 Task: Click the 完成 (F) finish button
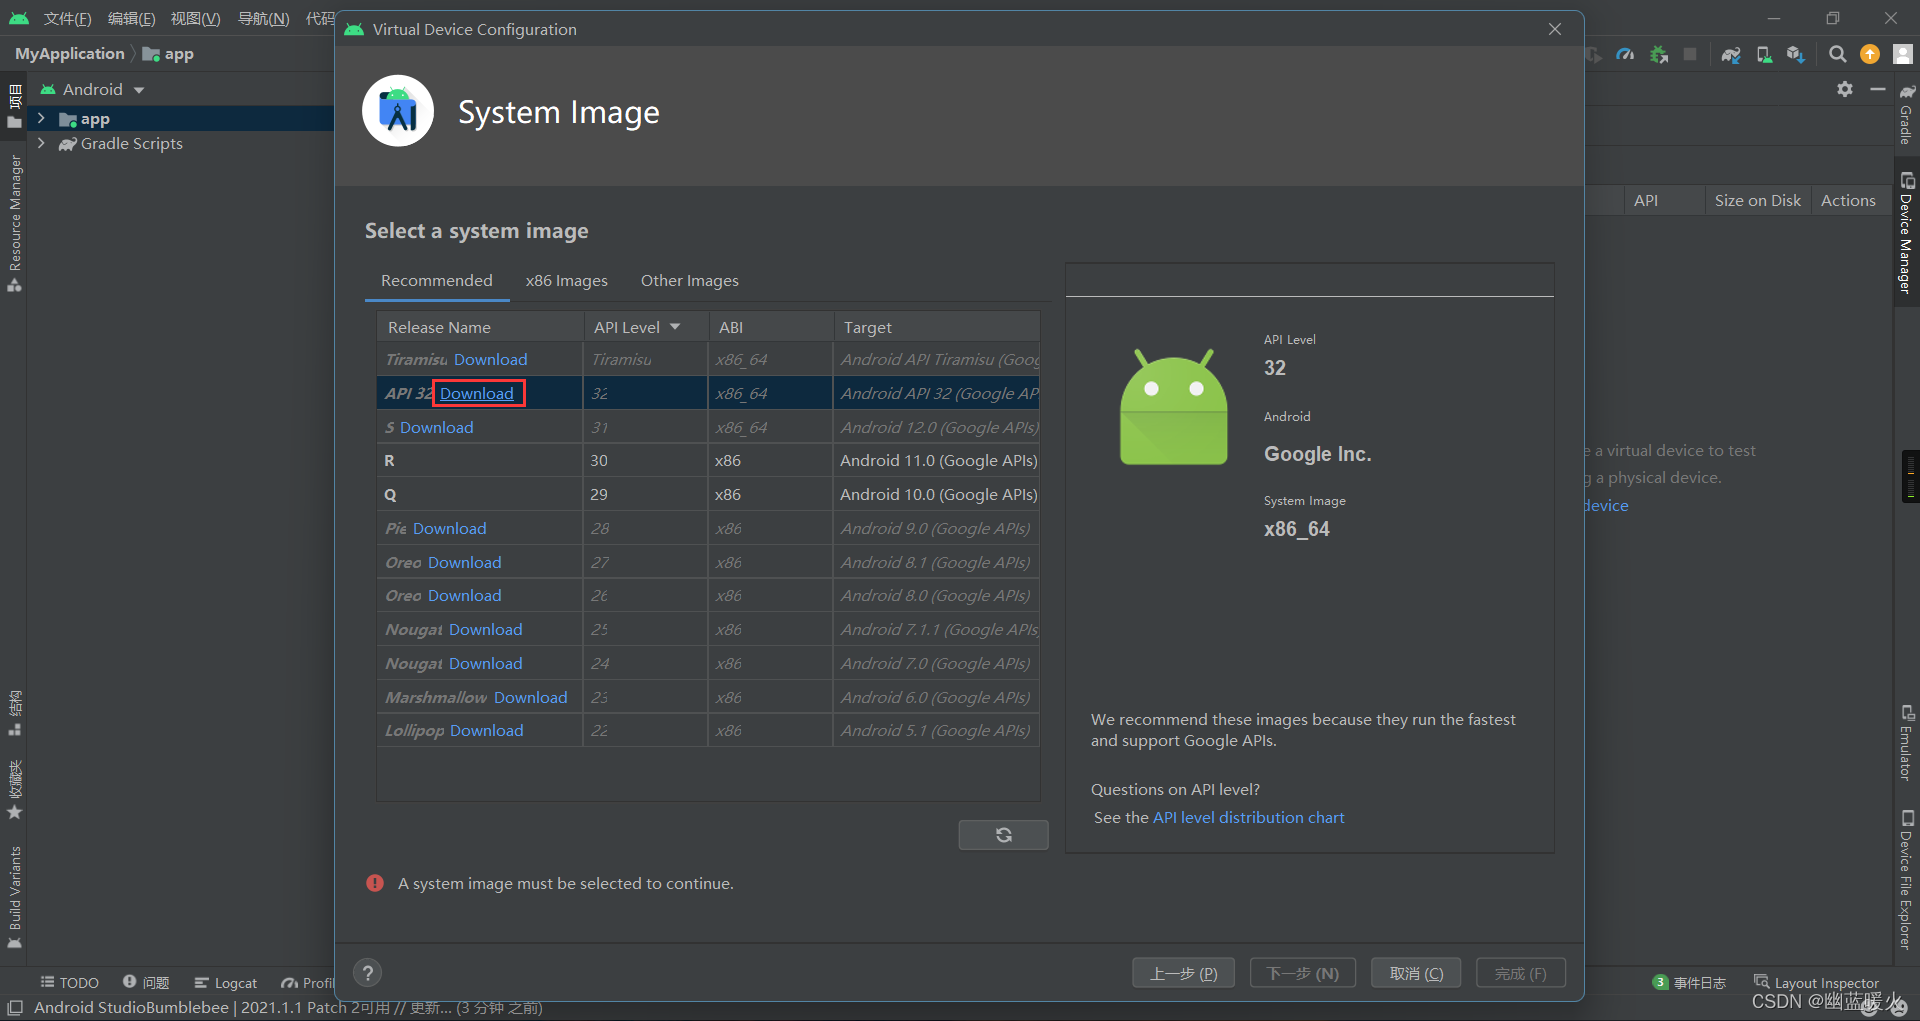[x=1521, y=973]
